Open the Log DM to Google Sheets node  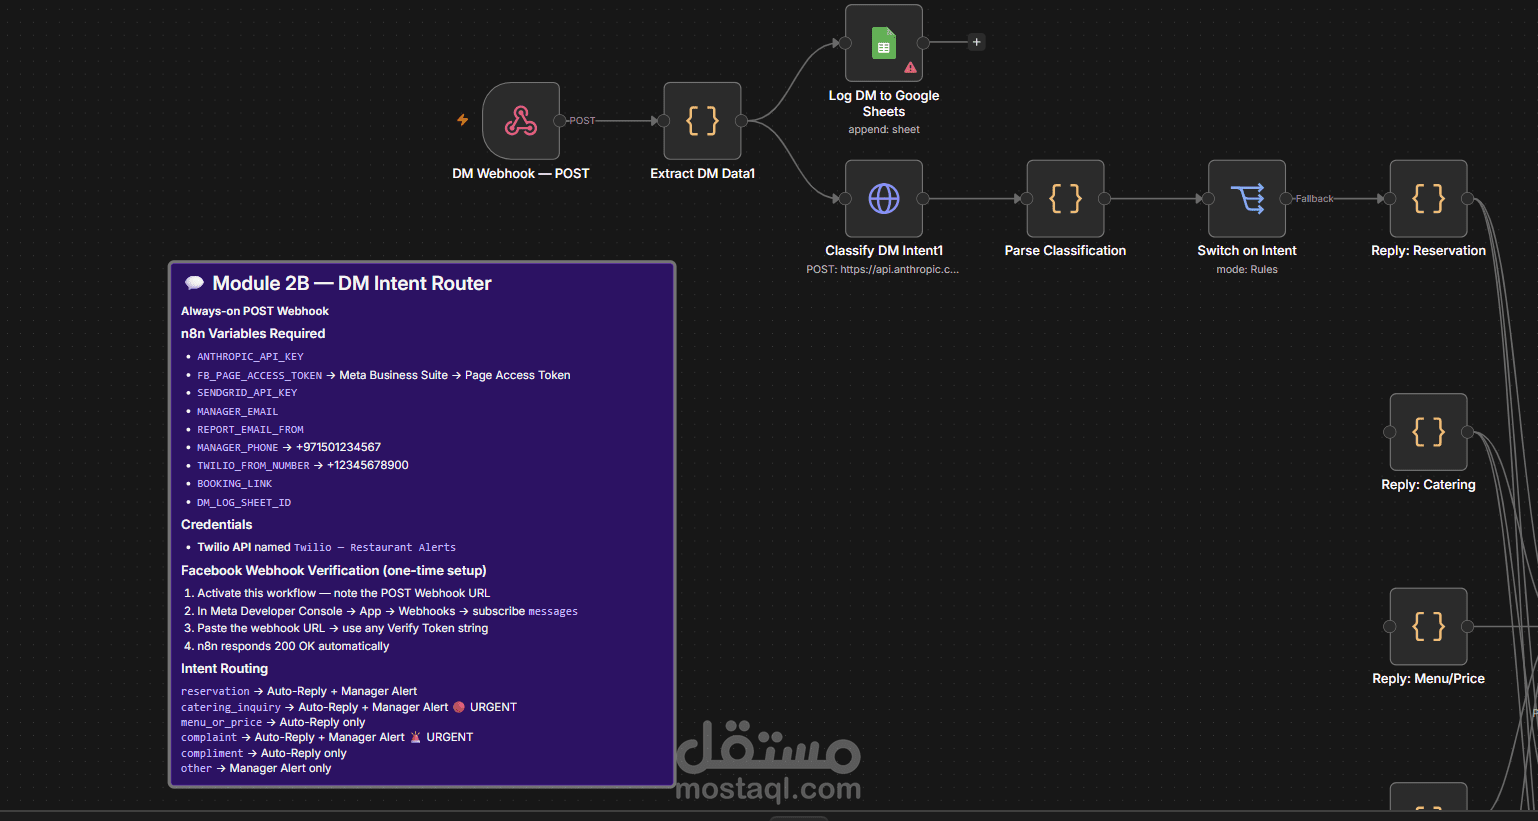(884, 43)
